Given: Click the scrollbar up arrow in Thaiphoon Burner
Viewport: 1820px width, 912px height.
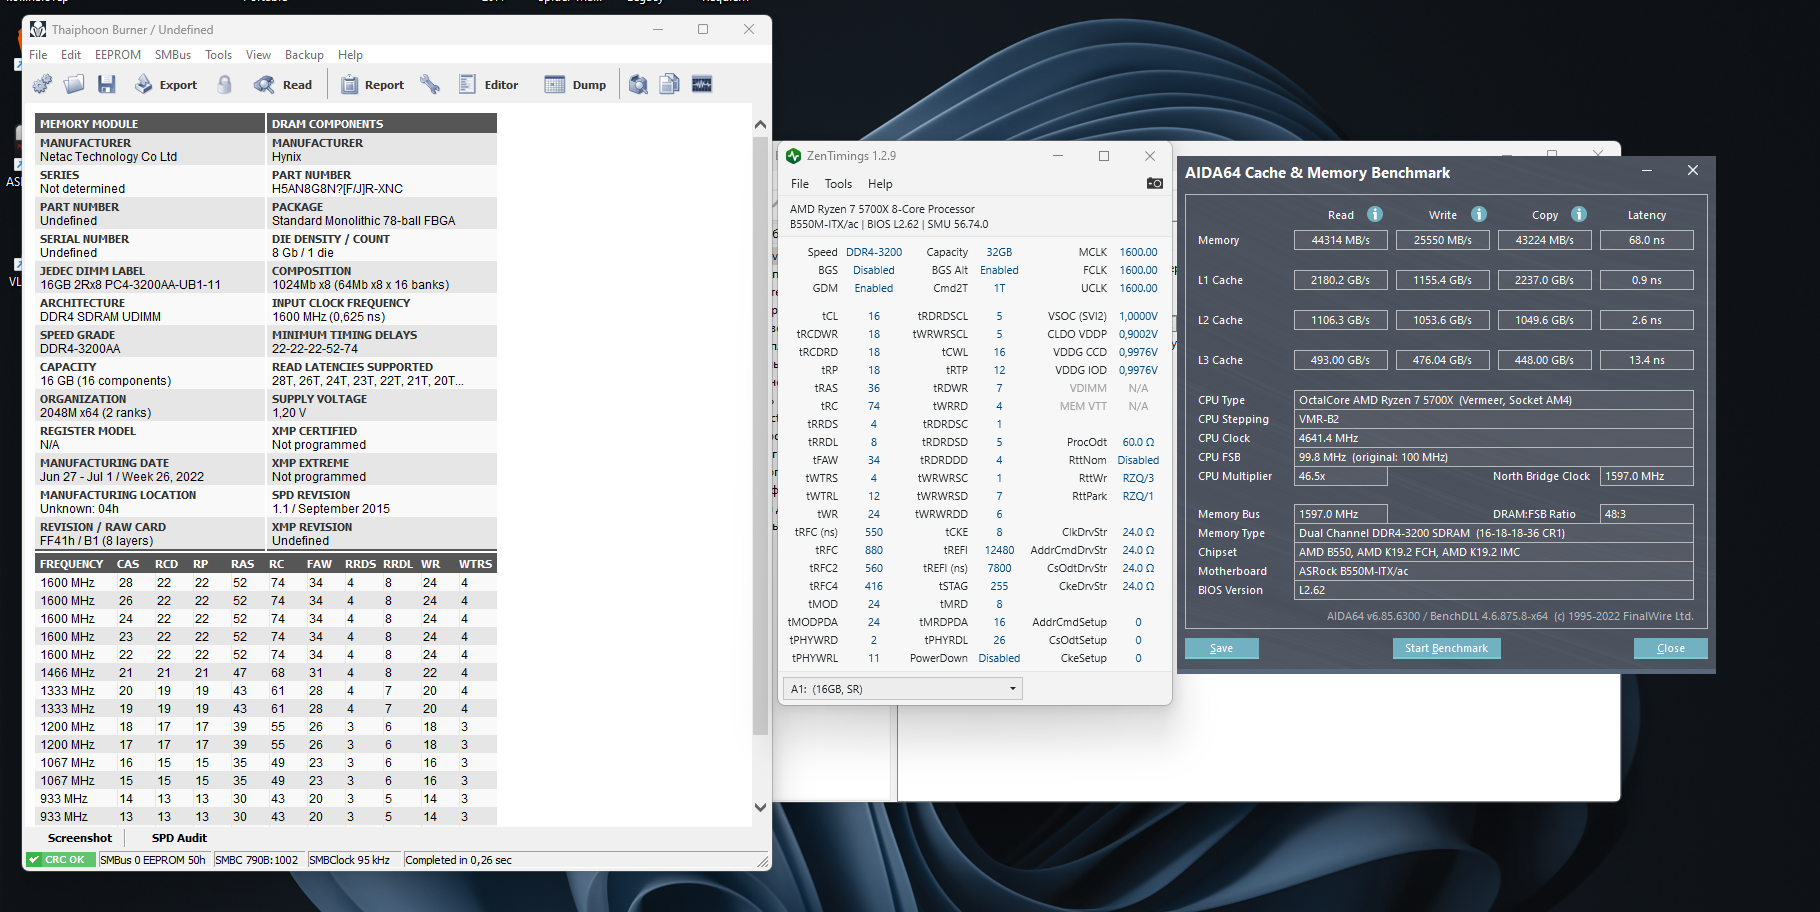Looking at the screenshot, I should click(760, 125).
